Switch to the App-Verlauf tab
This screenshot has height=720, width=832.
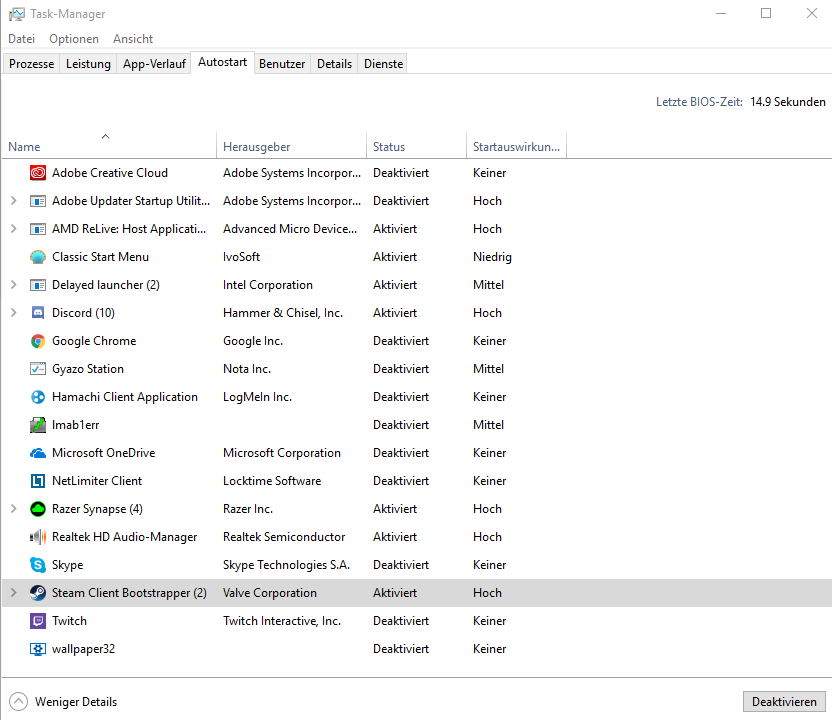coord(154,64)
